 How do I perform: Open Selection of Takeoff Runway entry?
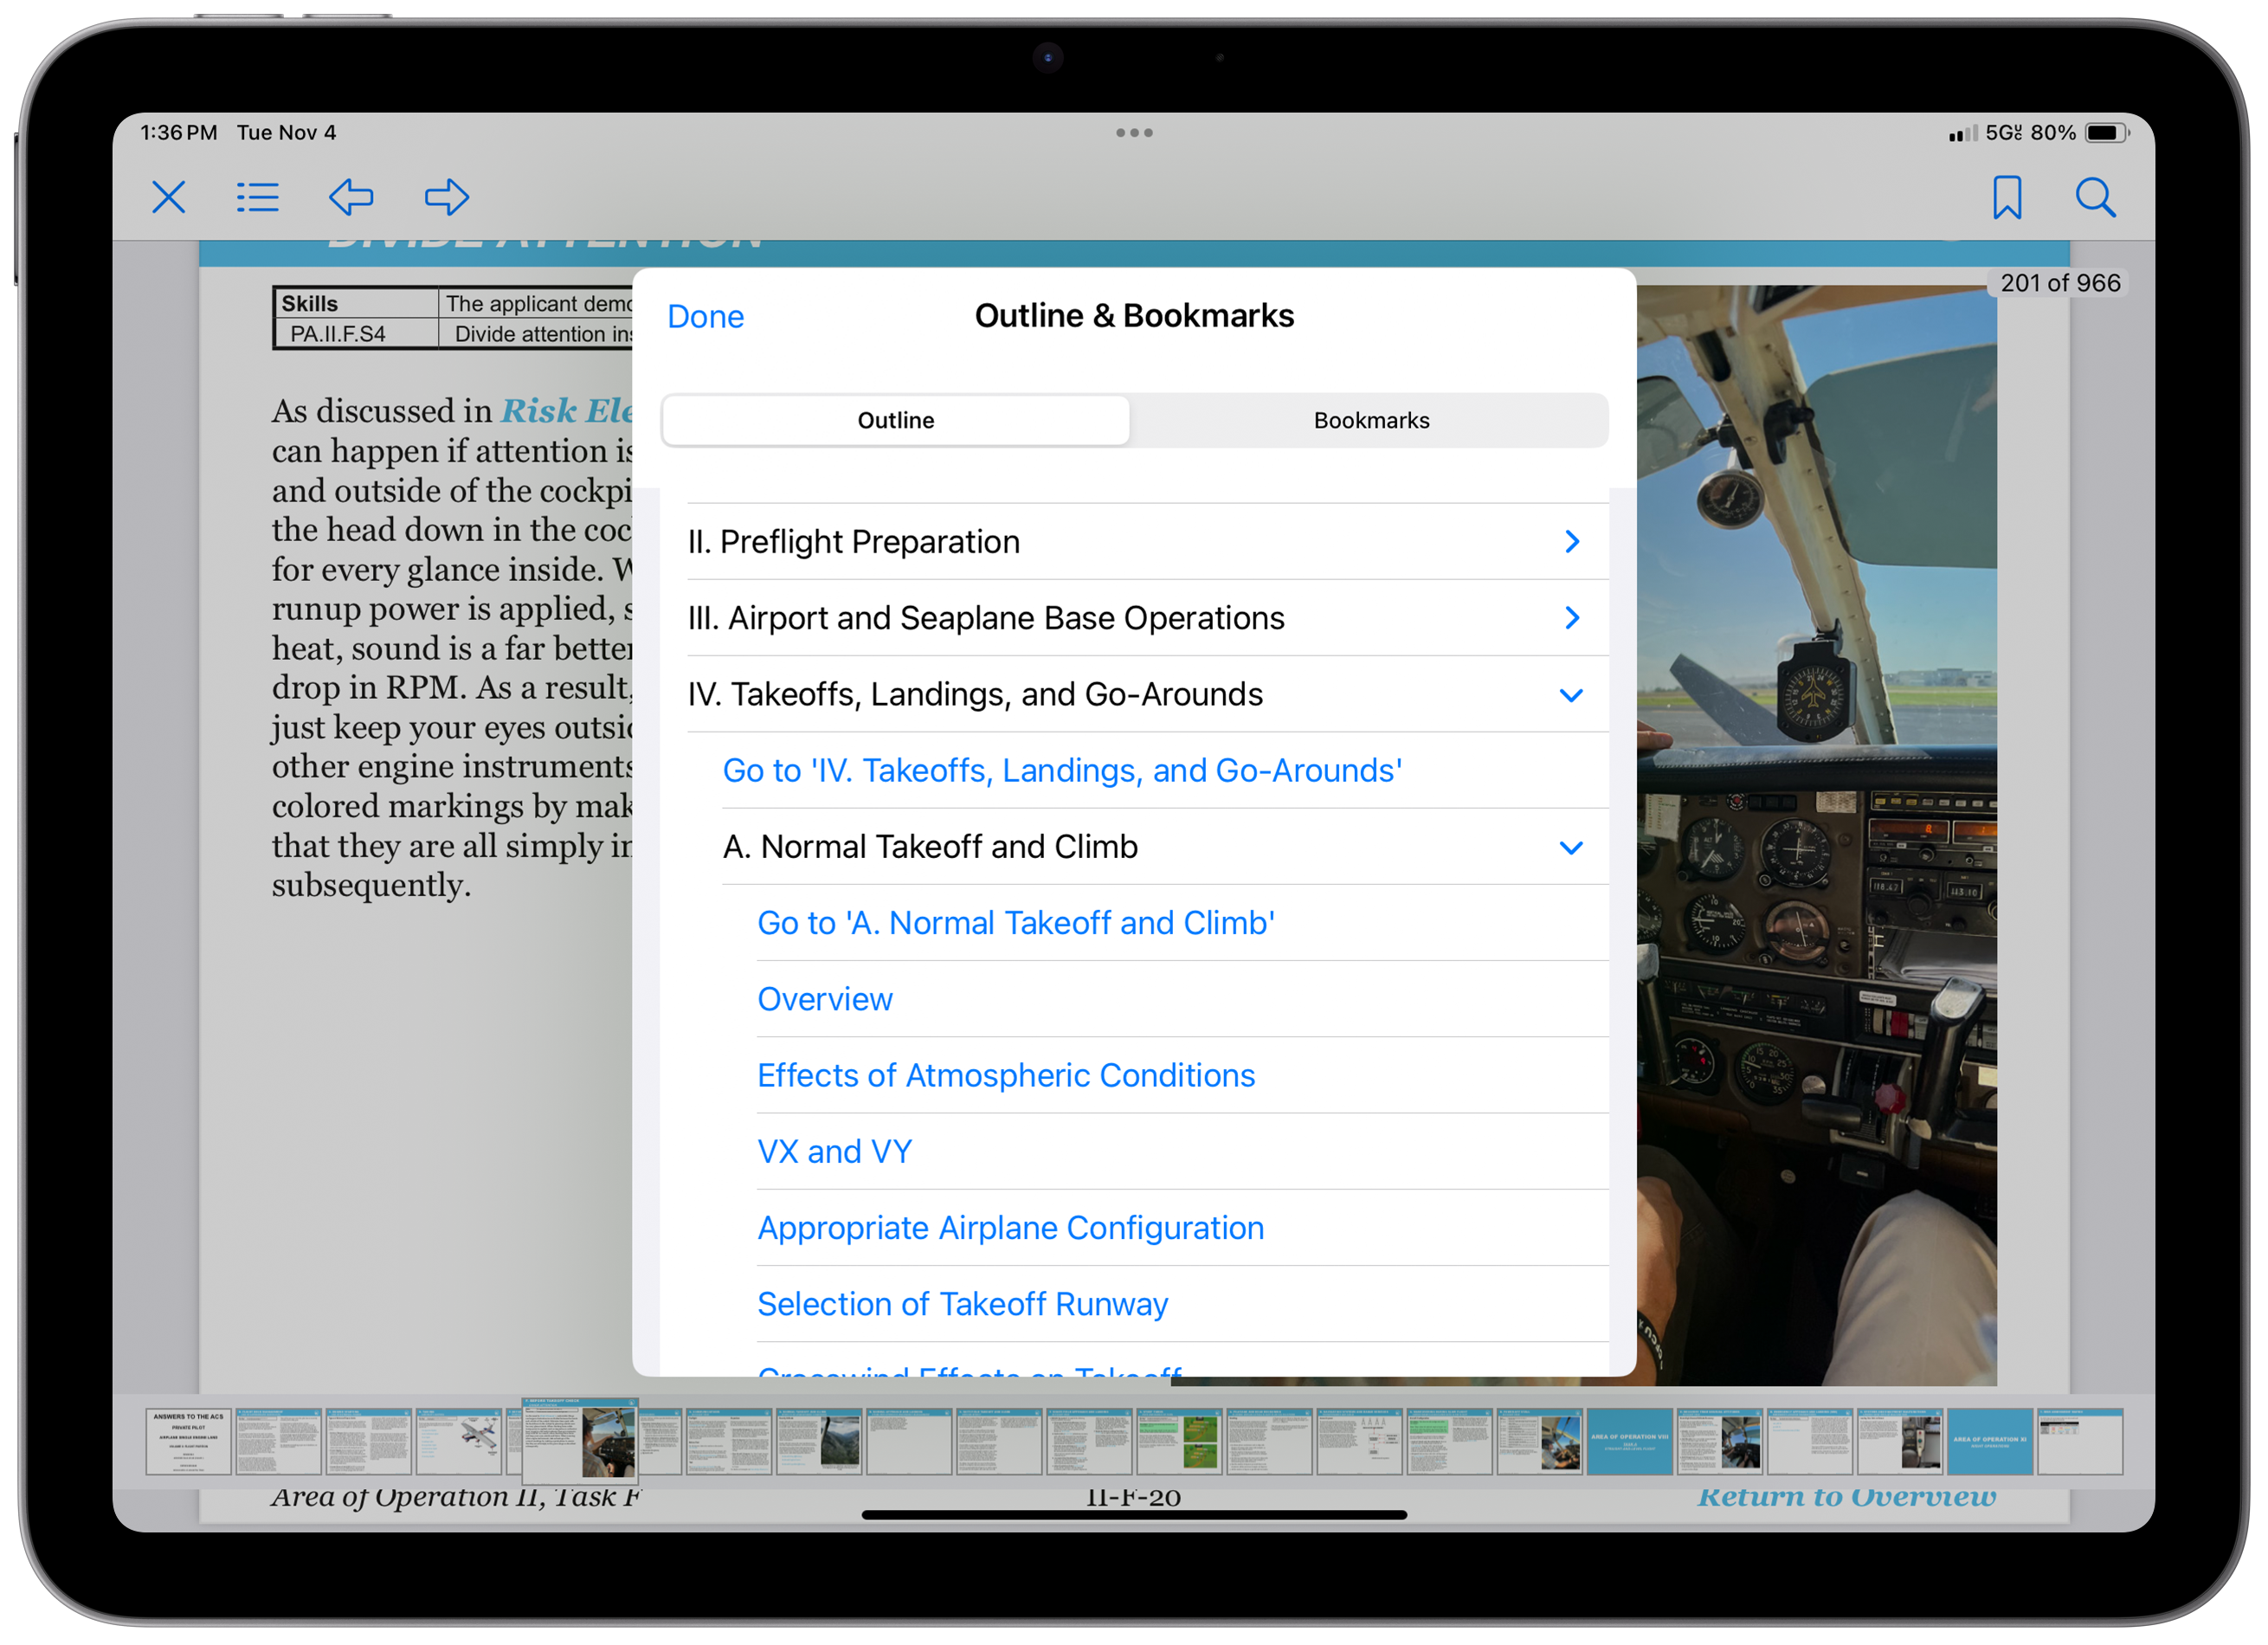962,1304
